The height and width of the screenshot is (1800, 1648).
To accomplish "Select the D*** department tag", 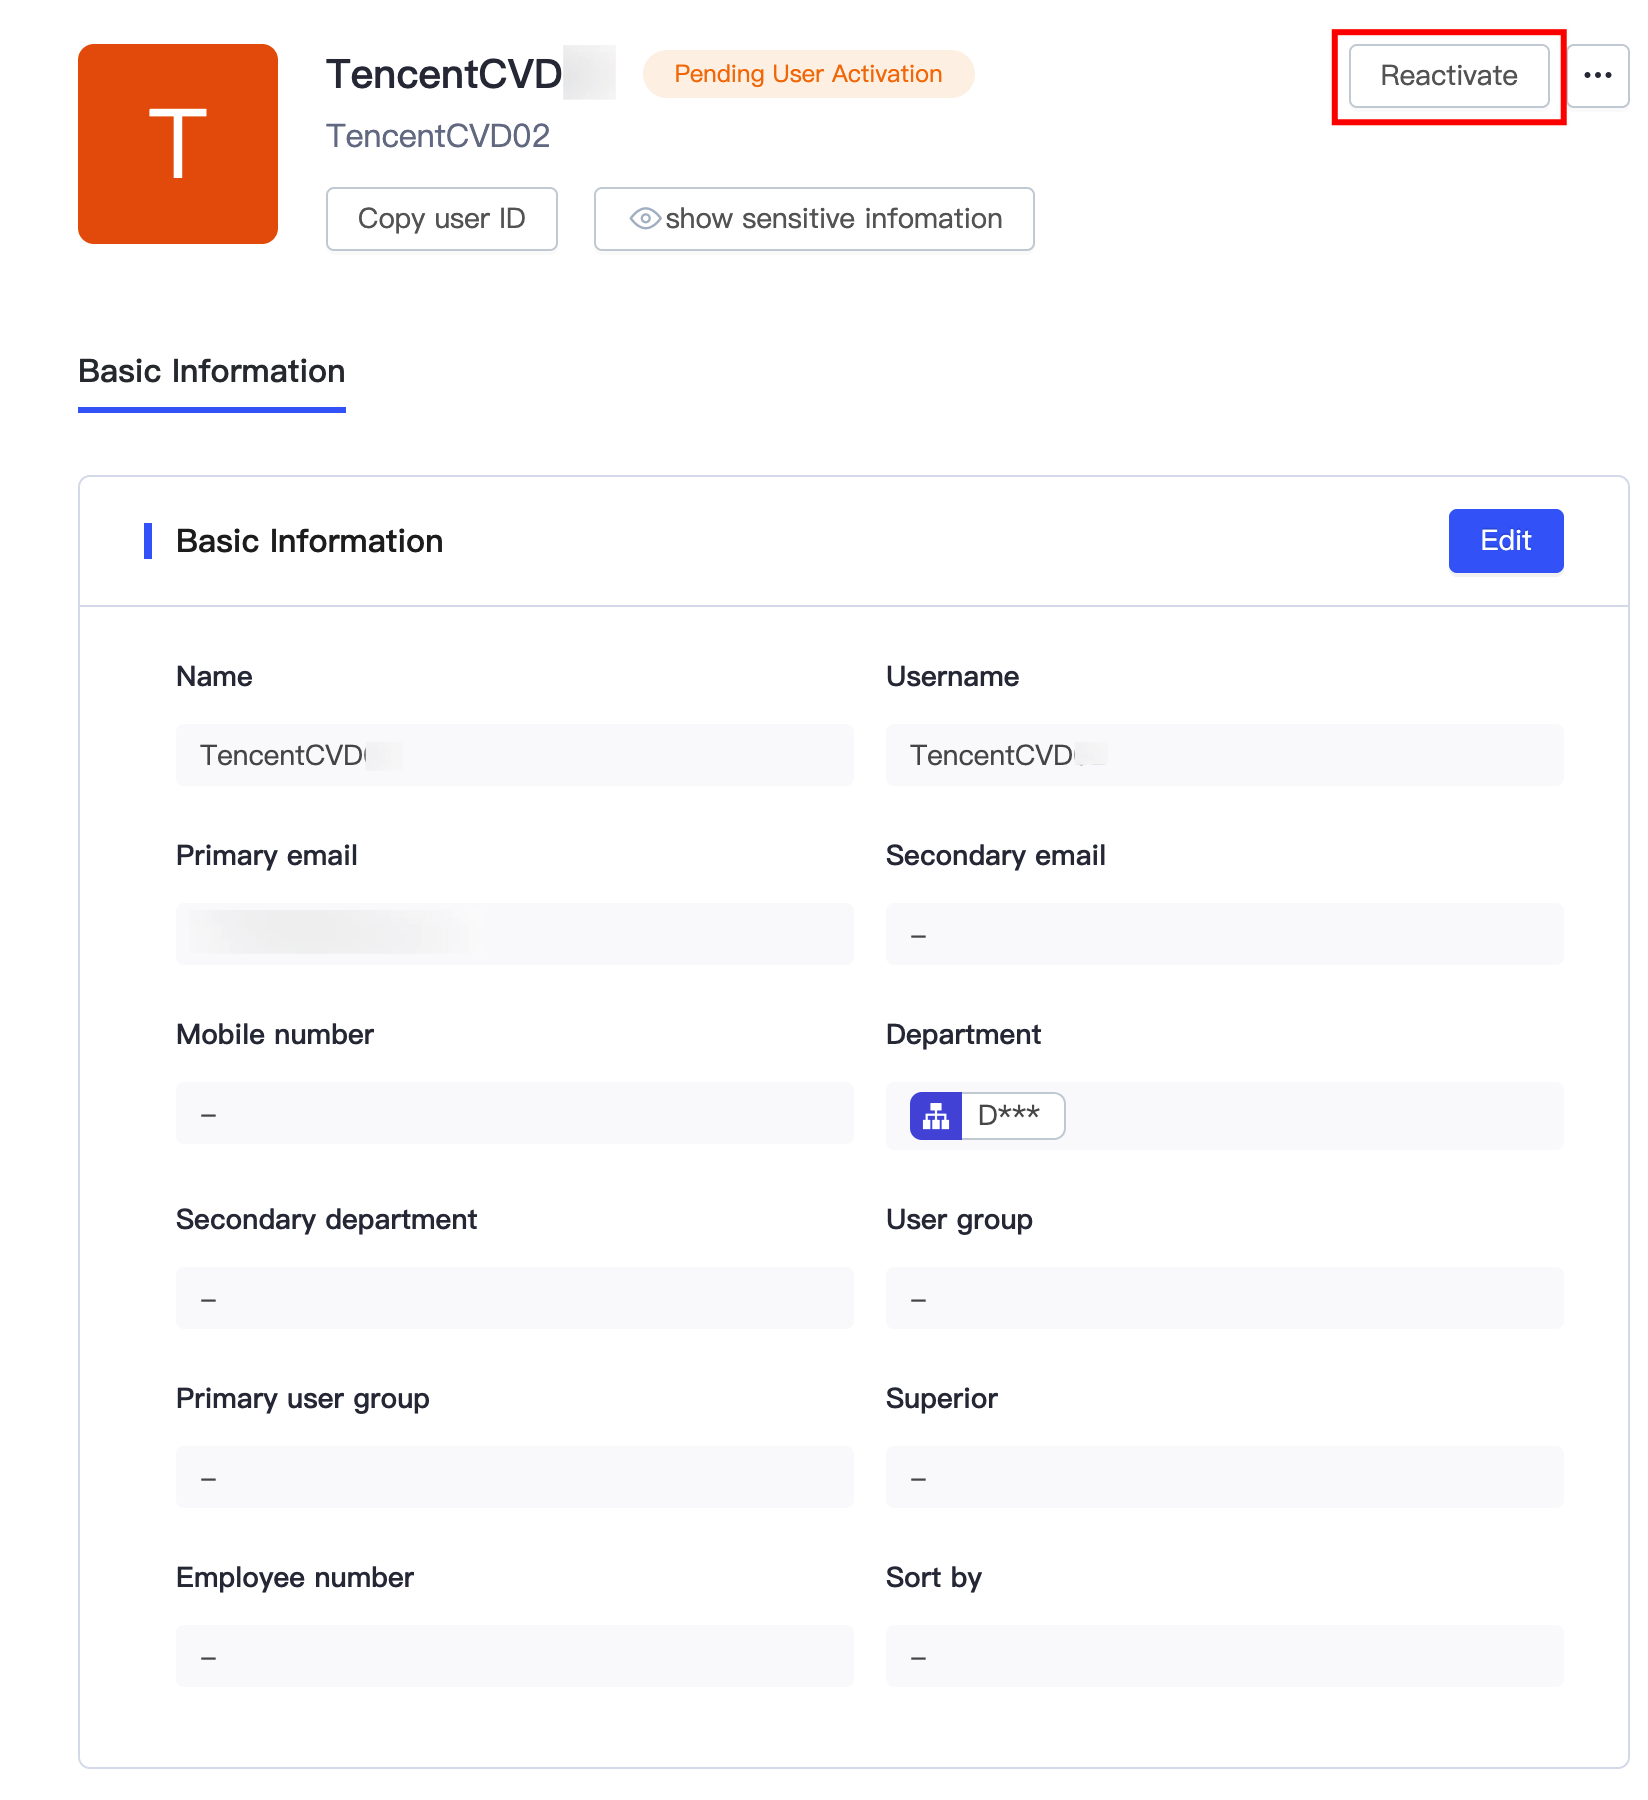I will (1011, 1115).
